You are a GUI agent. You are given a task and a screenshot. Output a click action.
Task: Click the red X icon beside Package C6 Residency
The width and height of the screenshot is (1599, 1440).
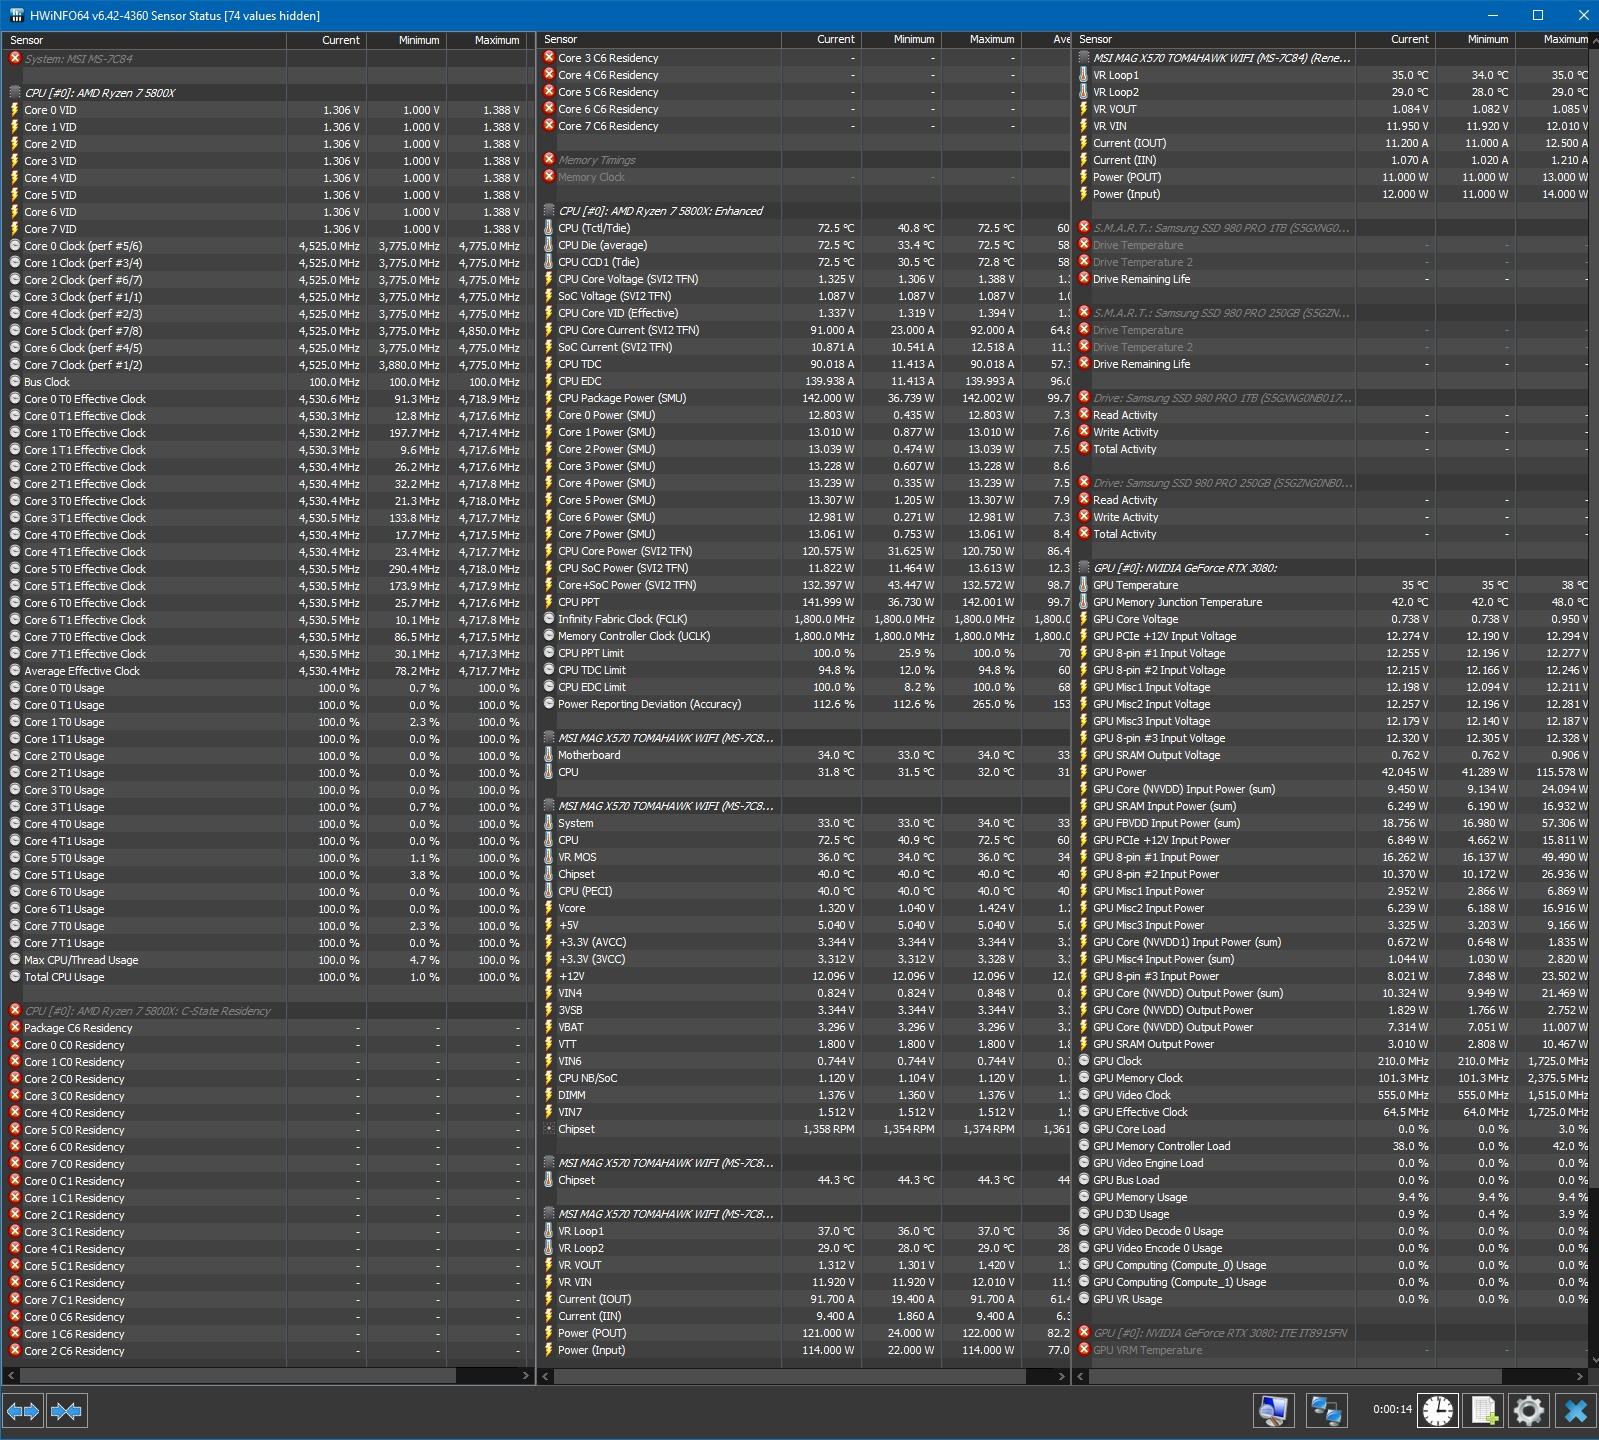click(15, 1027)
